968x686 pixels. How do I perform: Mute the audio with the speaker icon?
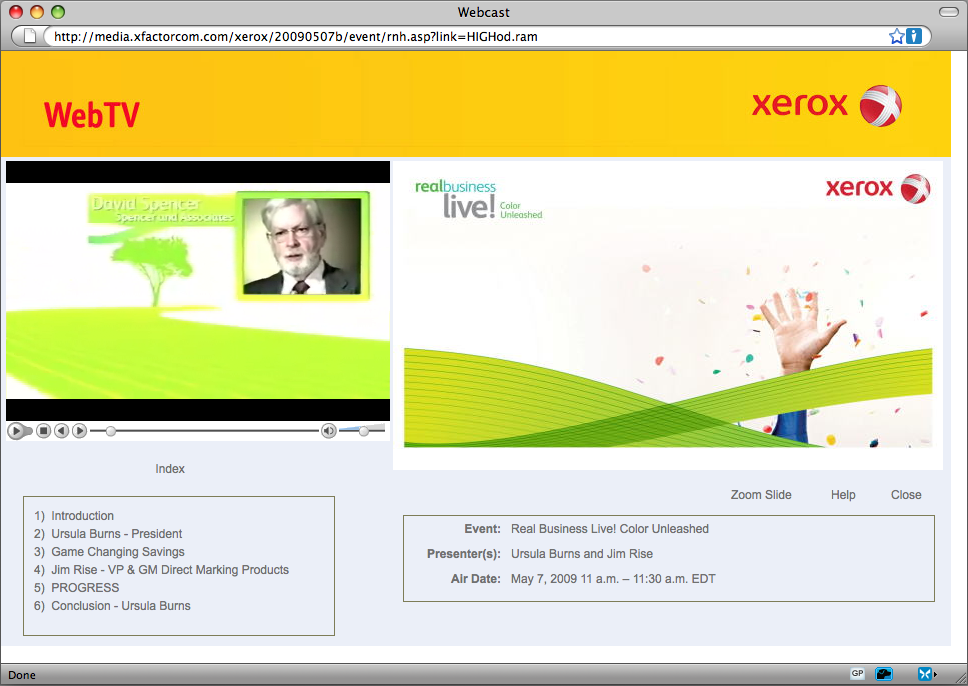(x=329, y=431)
